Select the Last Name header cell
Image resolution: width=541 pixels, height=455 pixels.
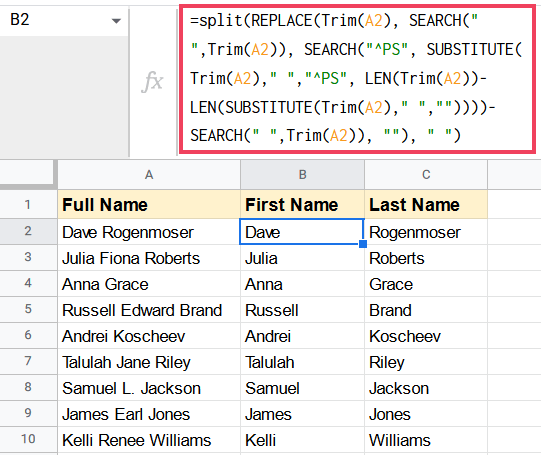[x=426, y=205]
